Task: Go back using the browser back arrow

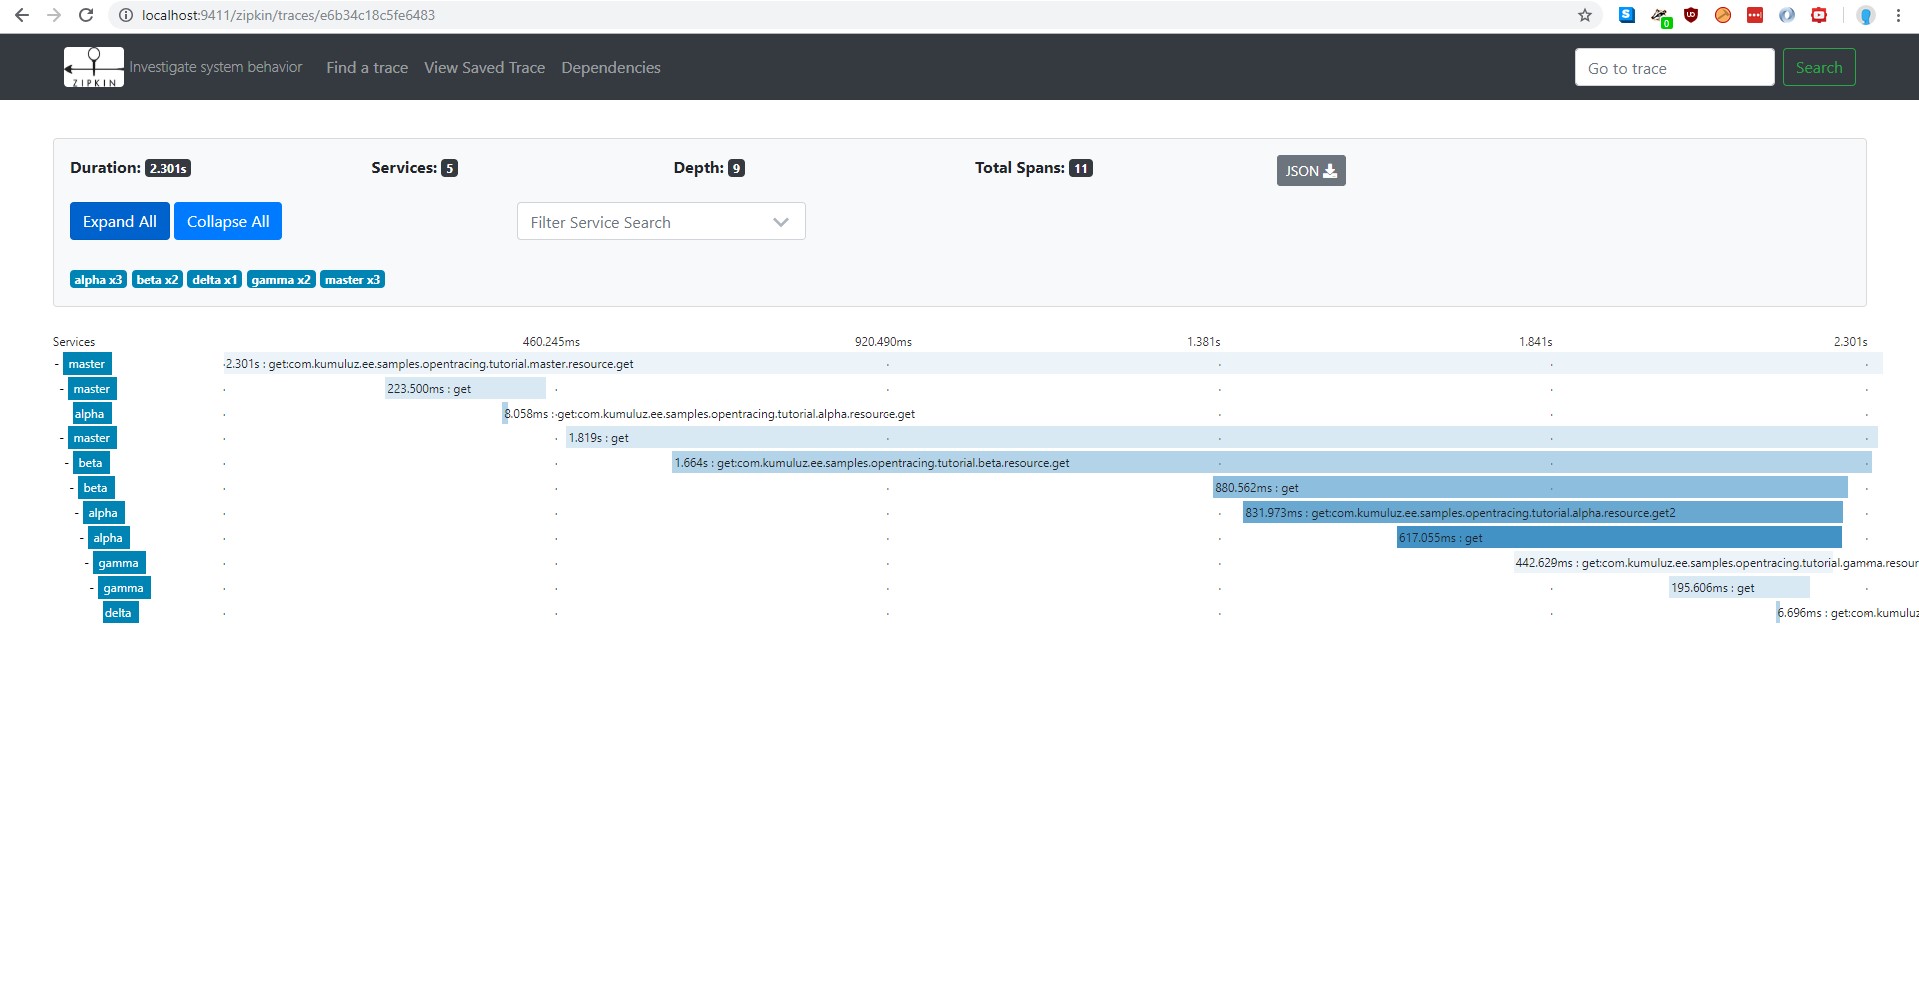Action: point(22,15)
